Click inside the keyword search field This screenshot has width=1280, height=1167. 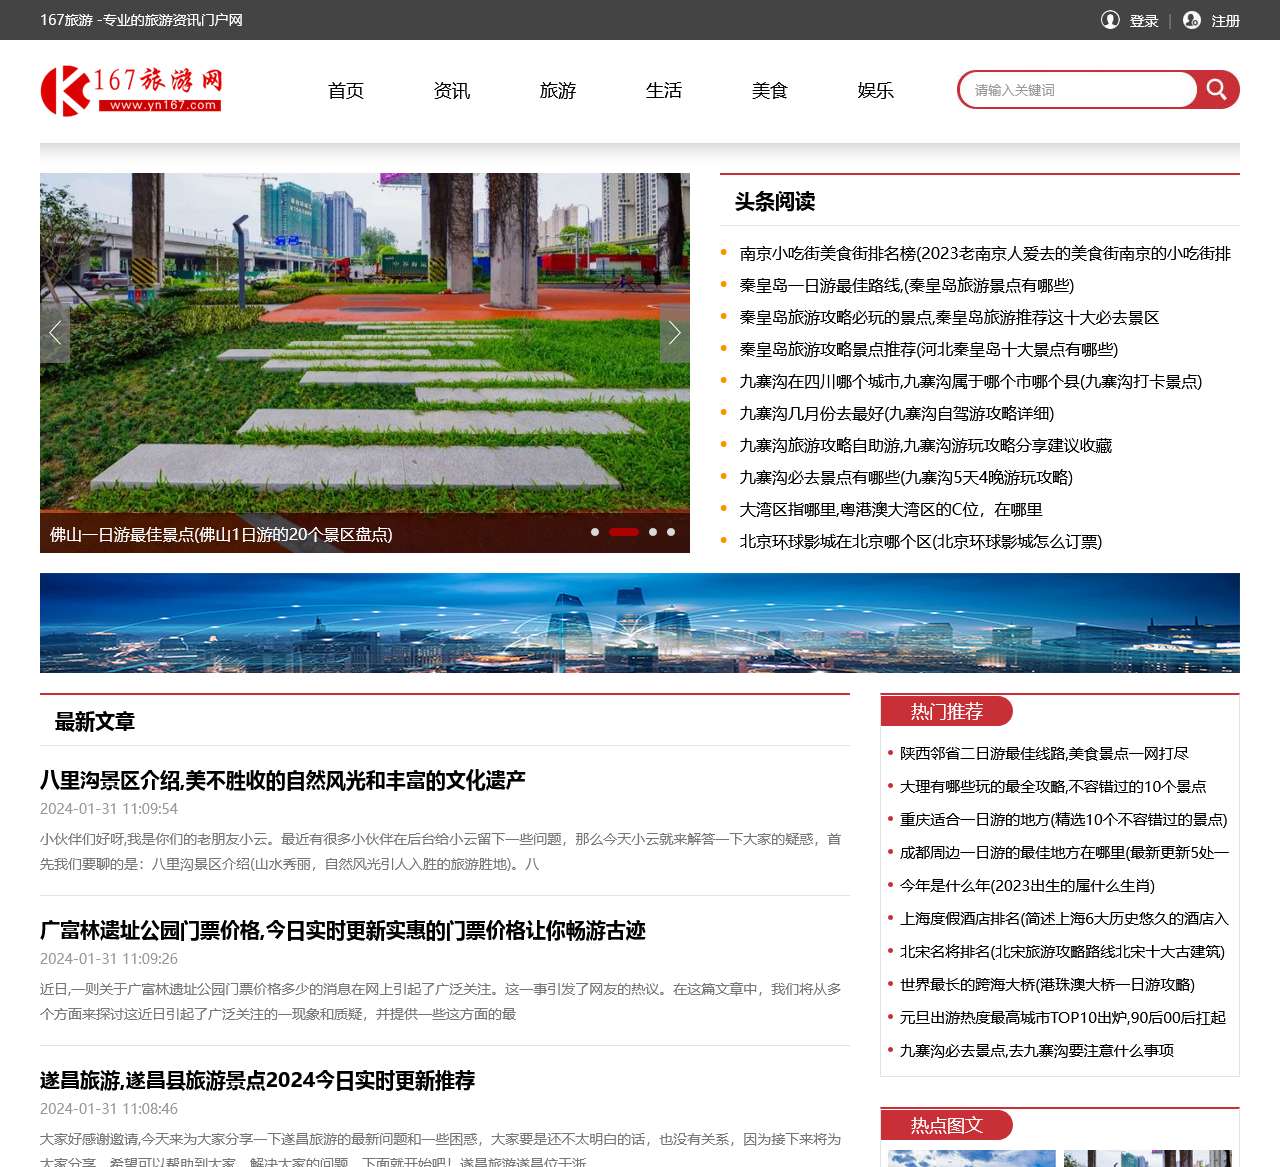(x=1070, y=89)
